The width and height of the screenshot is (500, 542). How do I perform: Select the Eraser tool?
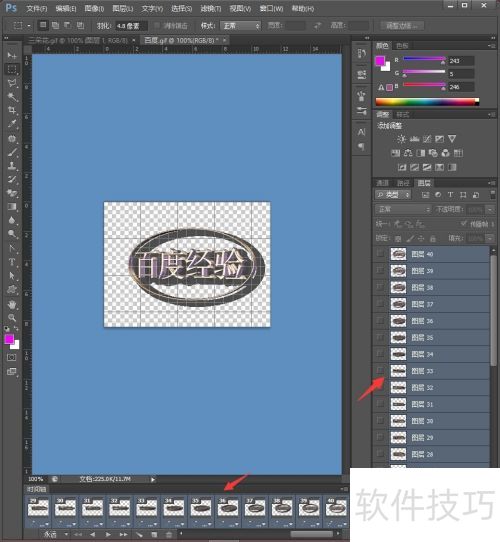tap(12, 193)
